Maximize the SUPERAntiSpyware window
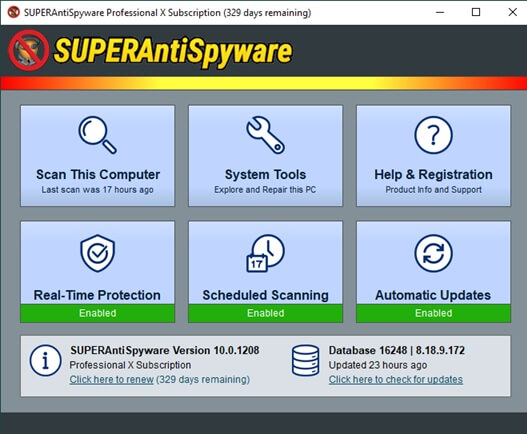527x434 pixels. pyautogui.click(x=476, y=12)
